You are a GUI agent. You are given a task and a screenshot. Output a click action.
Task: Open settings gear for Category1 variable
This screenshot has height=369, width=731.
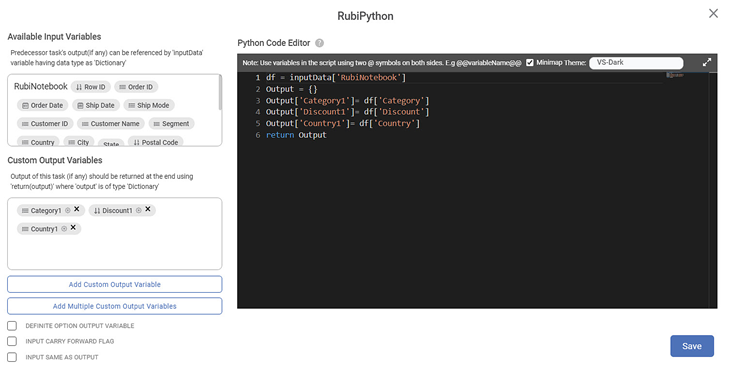pos(68,211)
